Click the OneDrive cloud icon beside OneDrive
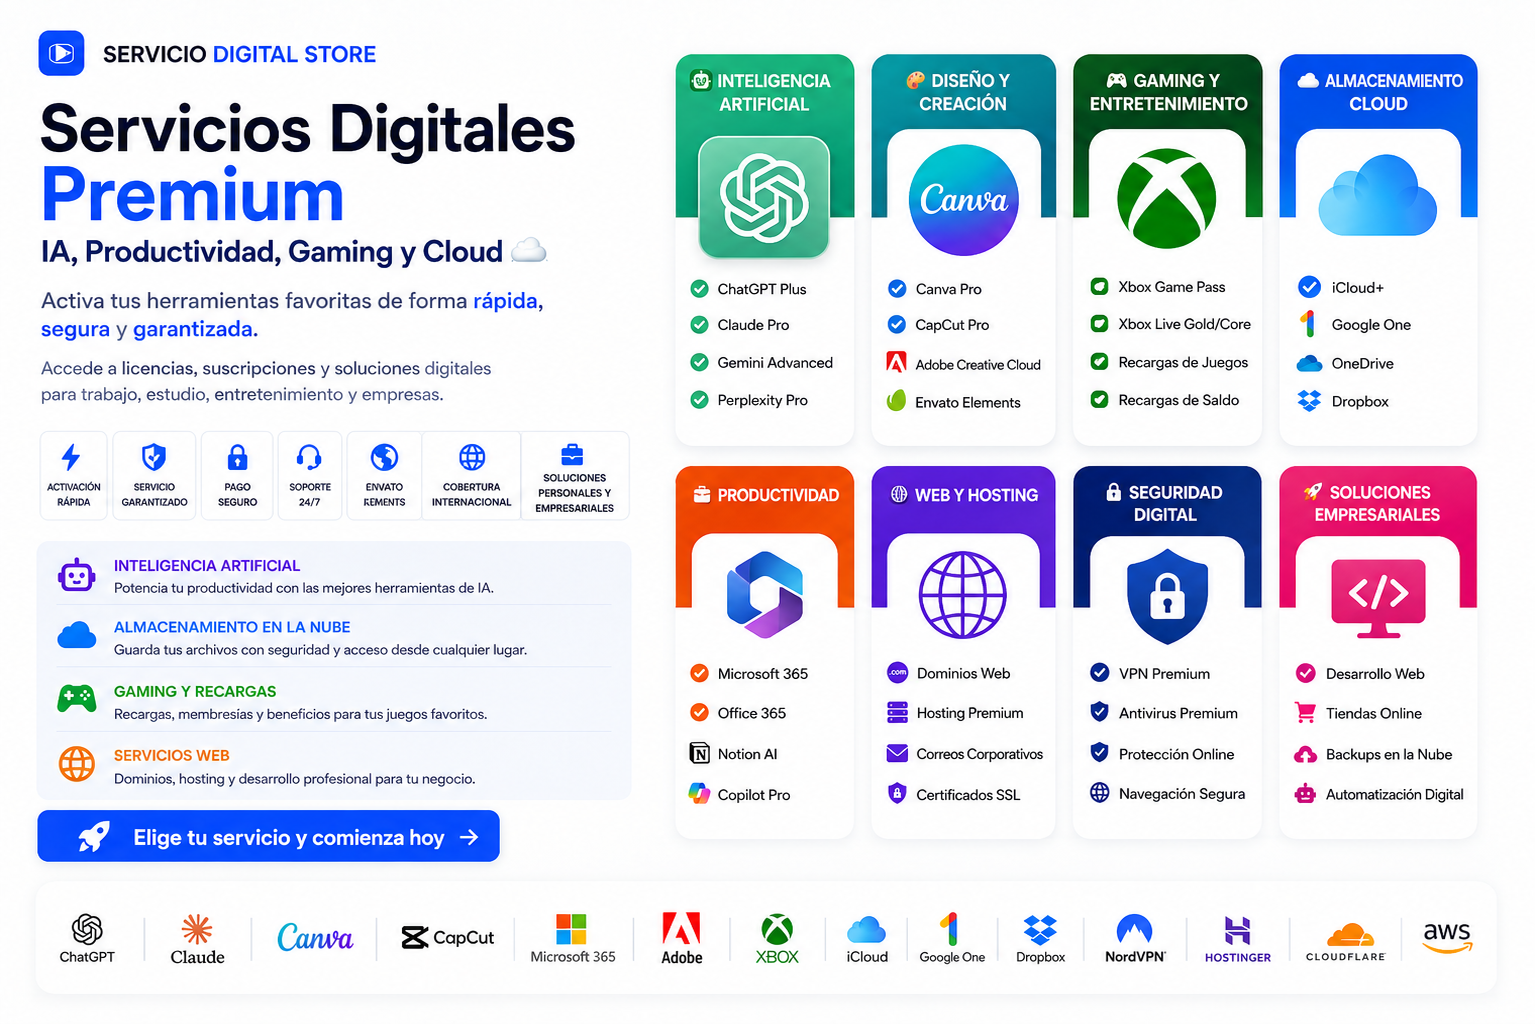This screenshot has width=1535, height=1024. click(1309, 363)
